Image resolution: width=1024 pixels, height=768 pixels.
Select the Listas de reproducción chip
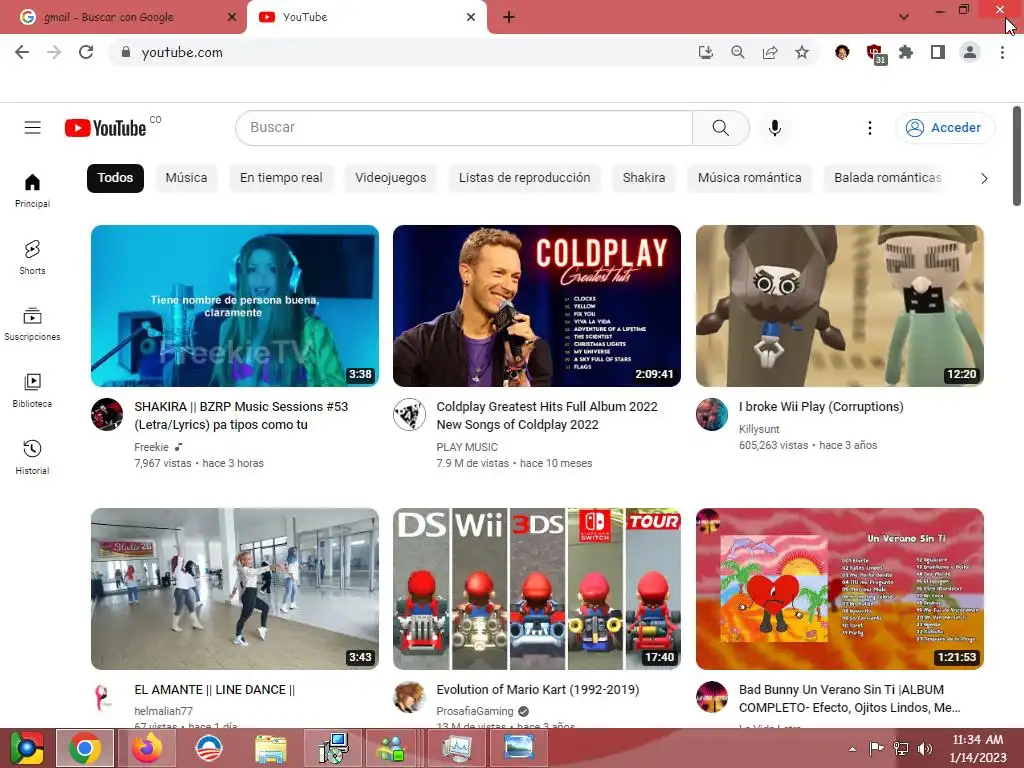click(524, 178)
